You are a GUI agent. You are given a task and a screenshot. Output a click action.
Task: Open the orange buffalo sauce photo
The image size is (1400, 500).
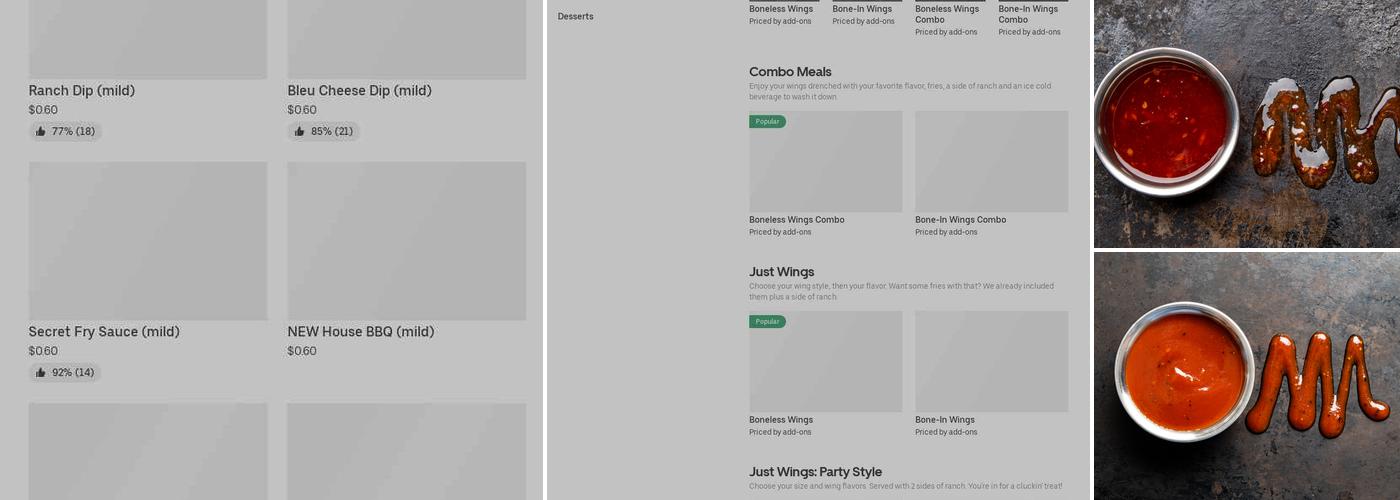tap(1246, 375)
